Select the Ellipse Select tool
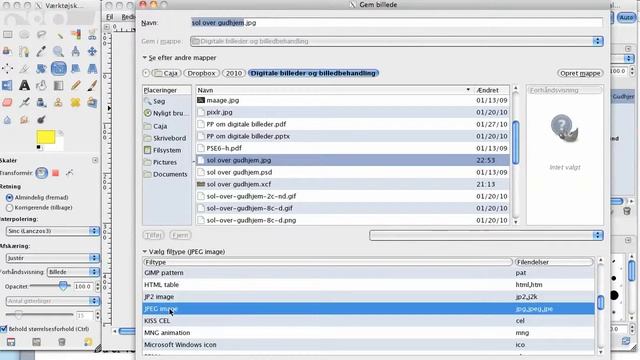640x360 pixels. point(24,35)
